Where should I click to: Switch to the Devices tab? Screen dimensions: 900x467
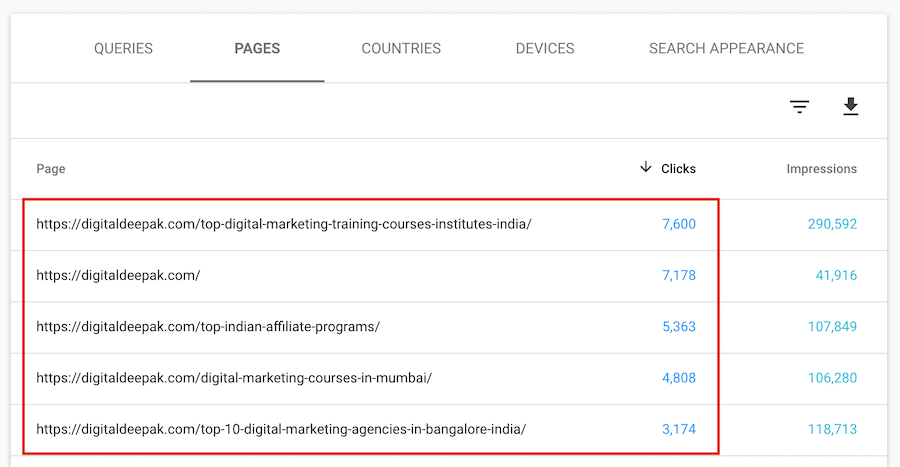545,48
